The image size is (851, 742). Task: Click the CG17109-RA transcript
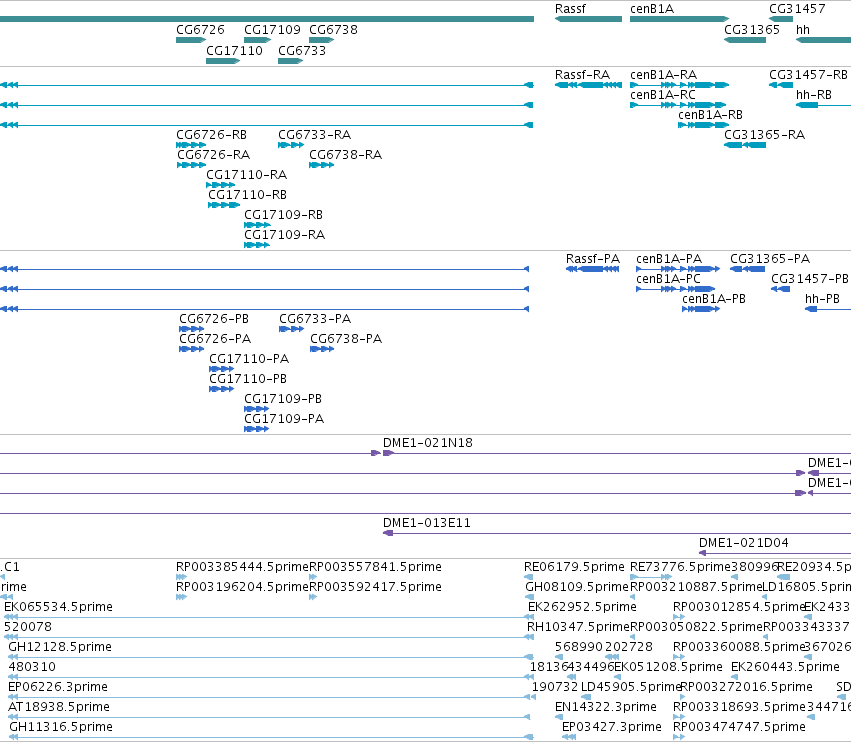click(257, 245)
